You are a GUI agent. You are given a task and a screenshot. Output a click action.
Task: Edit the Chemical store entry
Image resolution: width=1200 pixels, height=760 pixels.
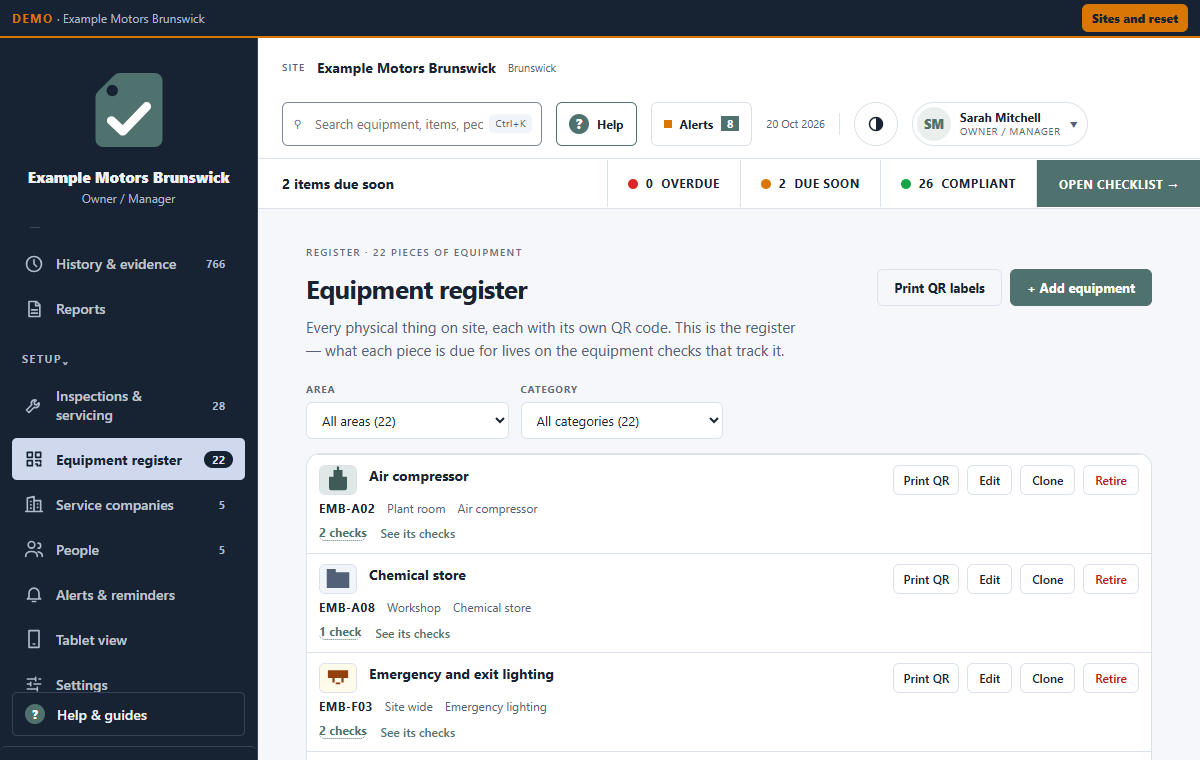click(x=990, y=579)
